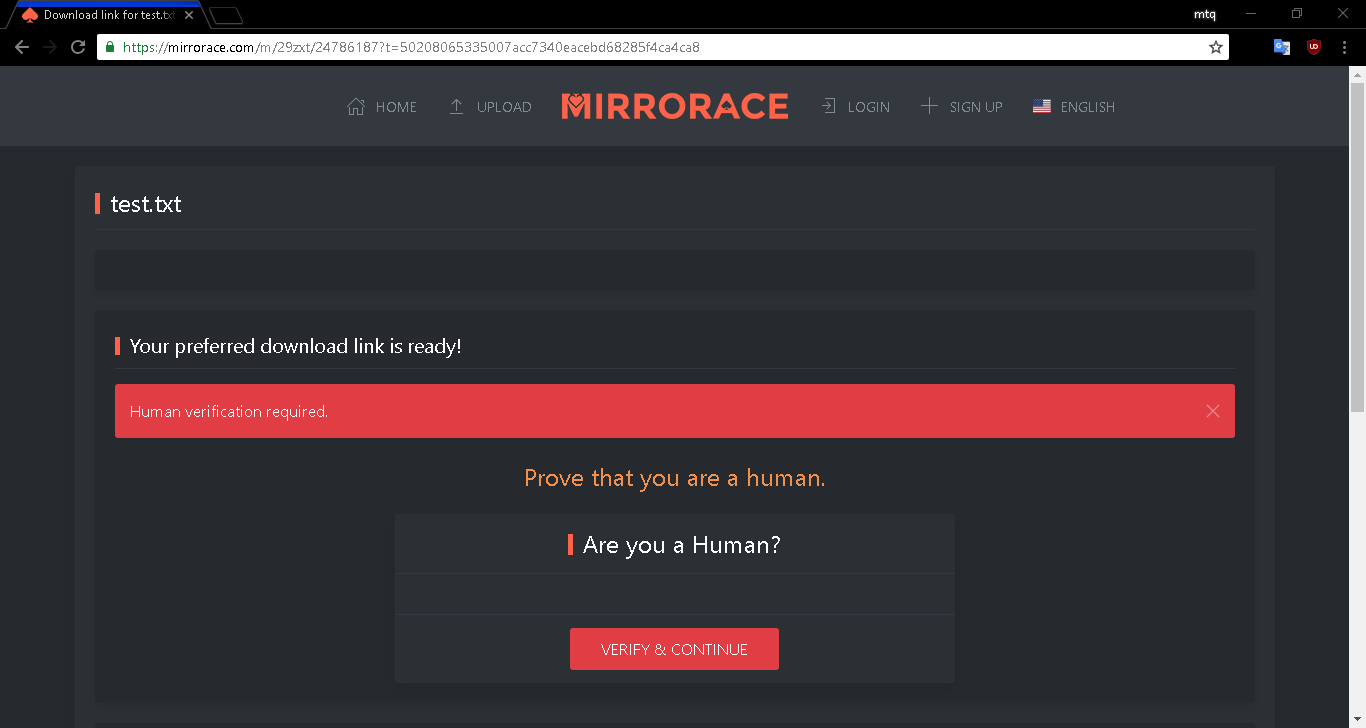Image resolution: width=1366 pixels, height=728 pixels.
Task: Bookmark this page with the star icon
Action: (1215, 47)
